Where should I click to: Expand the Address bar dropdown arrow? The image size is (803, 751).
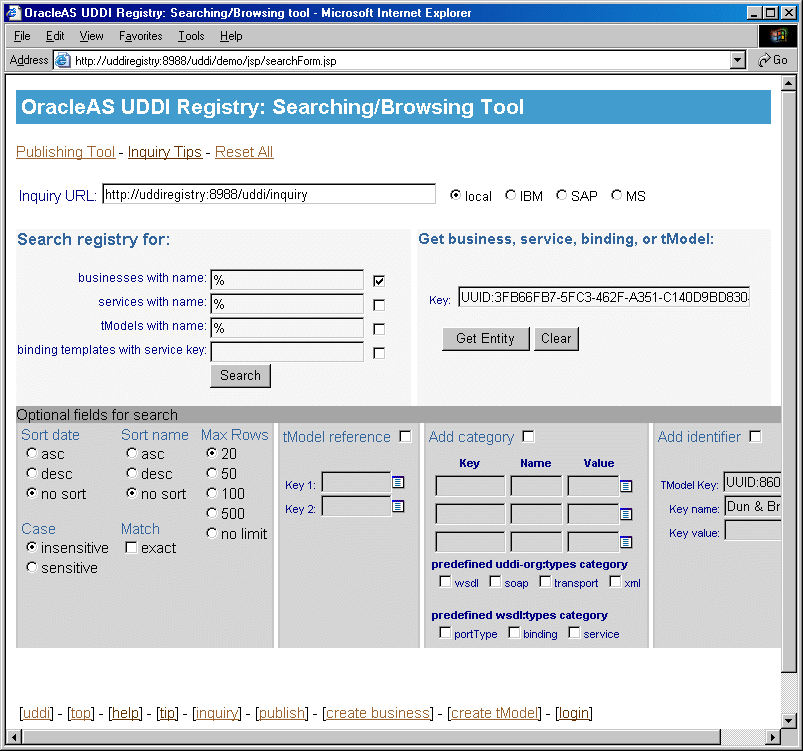click(737, 60)
